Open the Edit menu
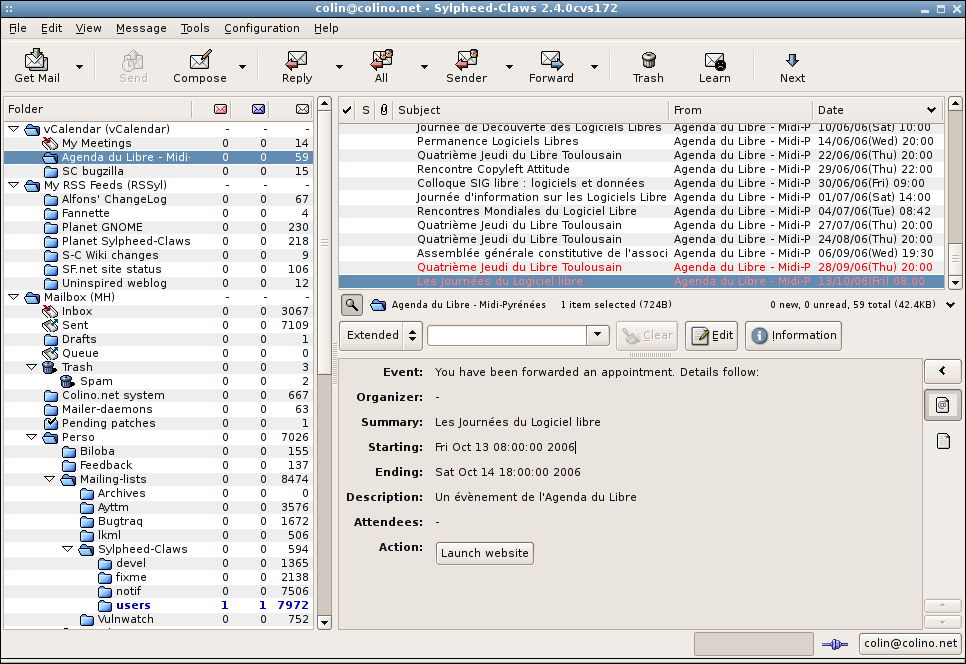 coord(51,28)
